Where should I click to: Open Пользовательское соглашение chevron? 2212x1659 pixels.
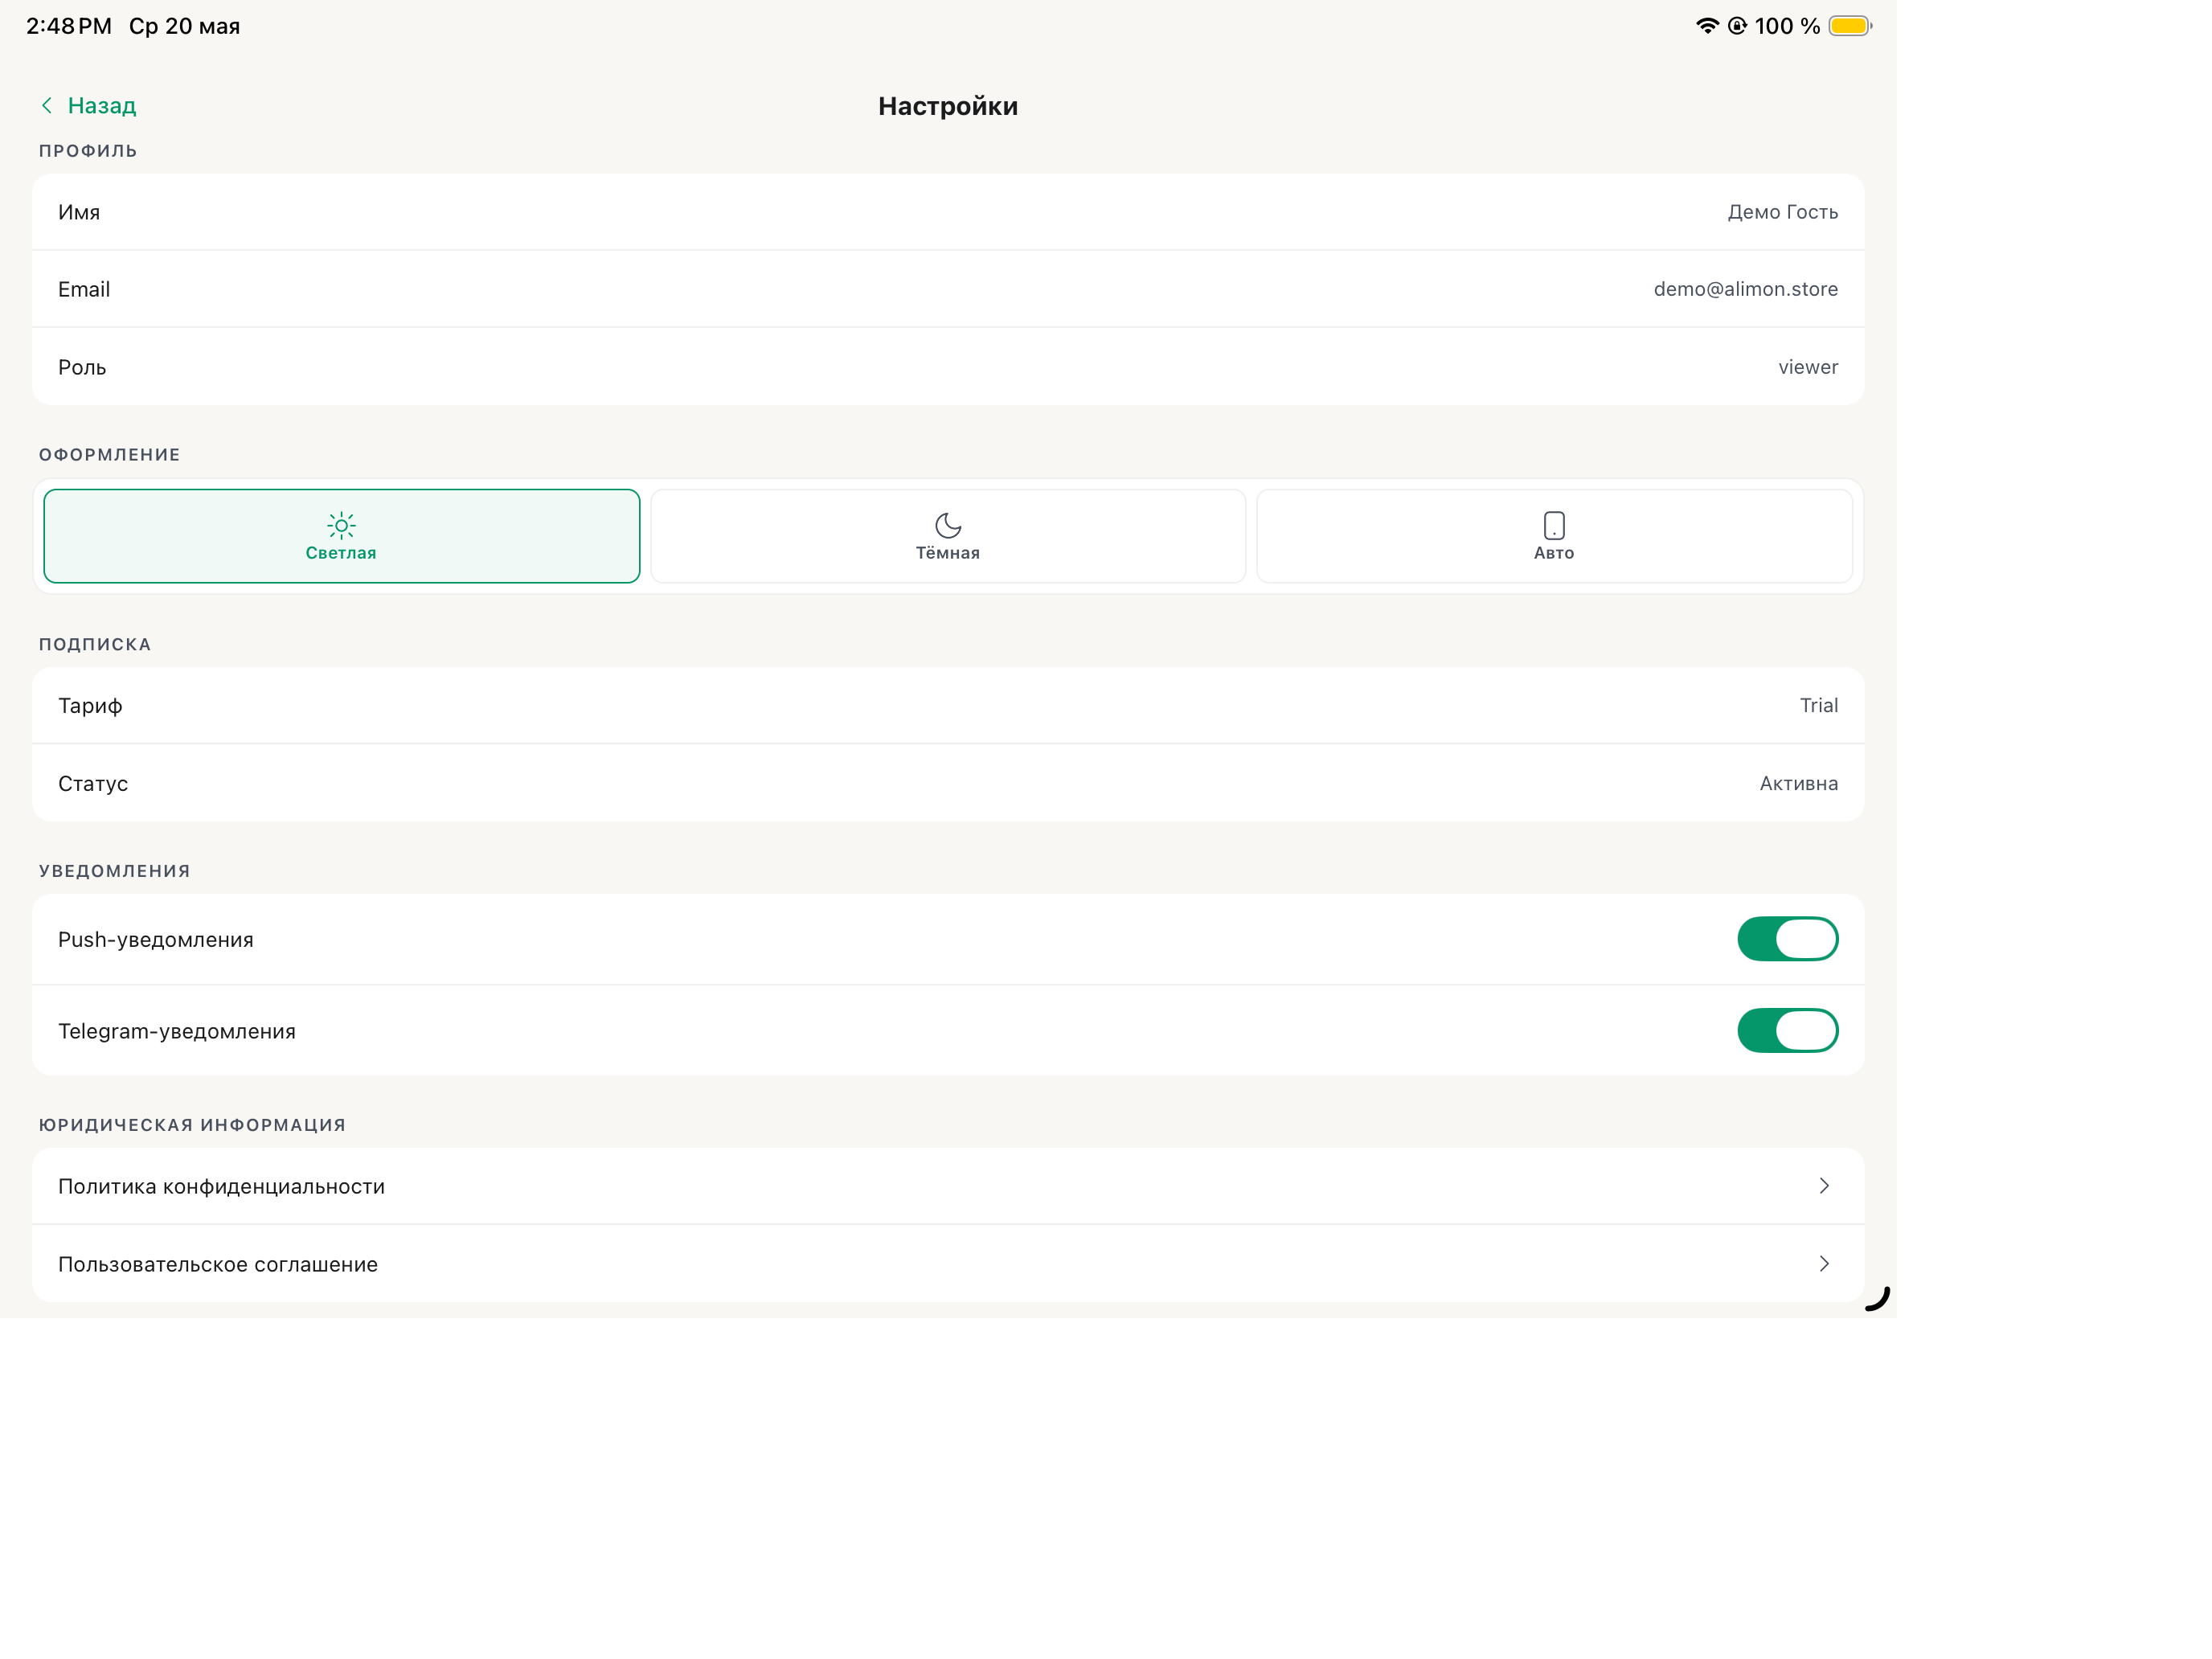pyautogui.click(x=1824, y=1264)
